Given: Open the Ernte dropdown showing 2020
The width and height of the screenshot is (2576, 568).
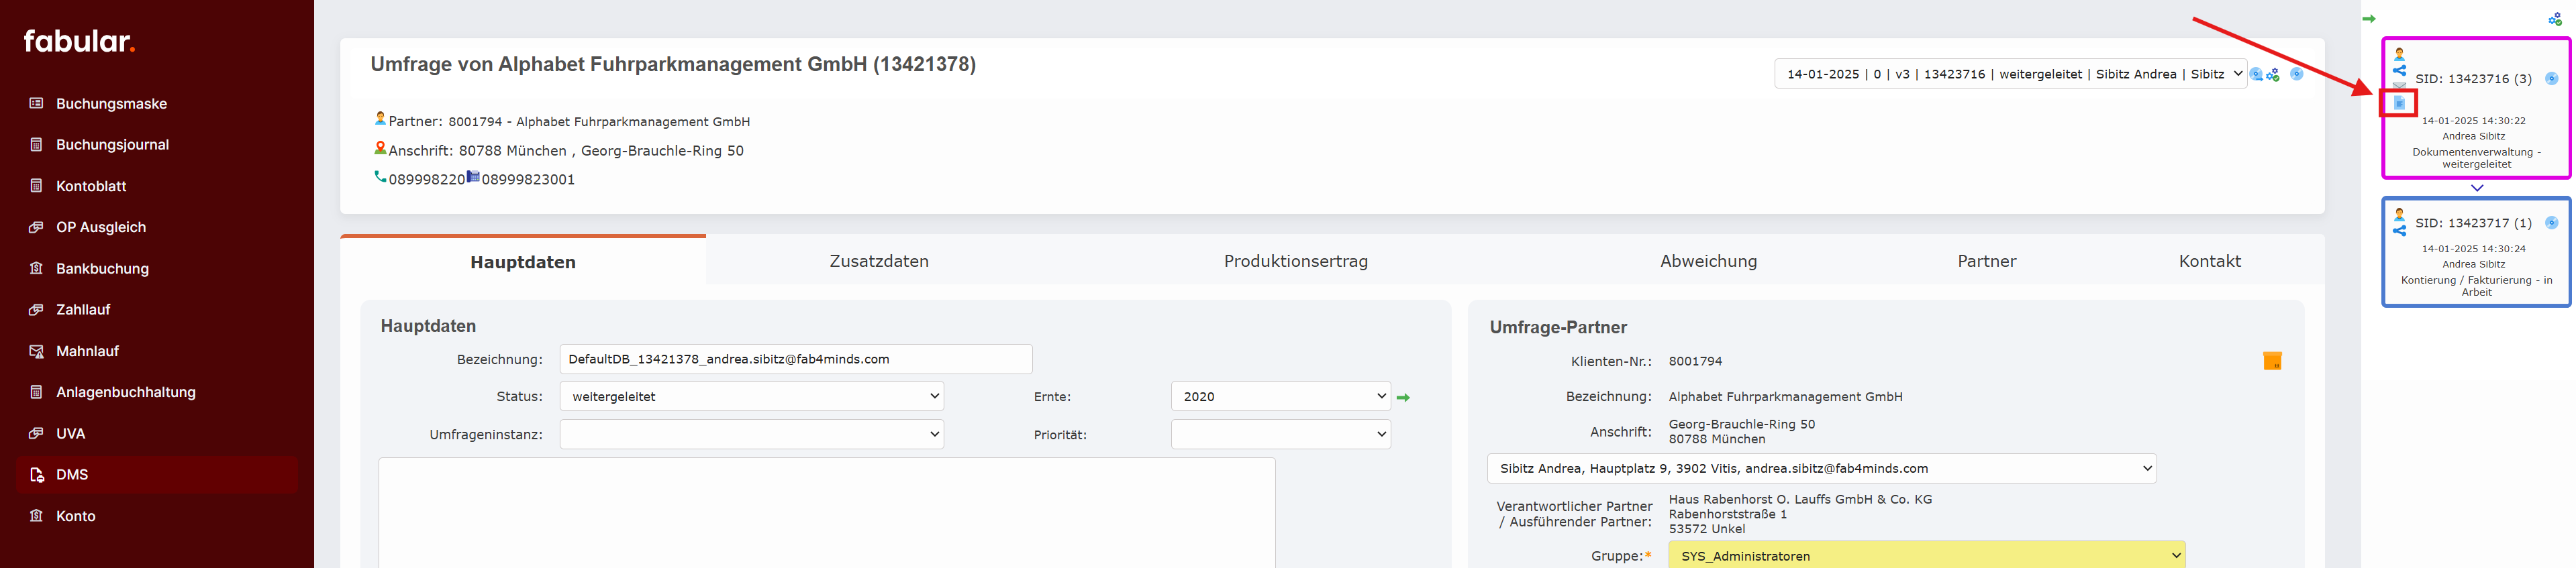Looking at the screenshot, I should 1280,397.
